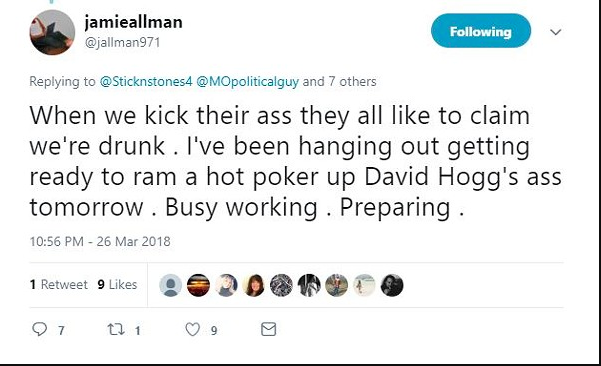
Task: Click the brown-haired woman liker avatar
Action: tap(254, 285)
